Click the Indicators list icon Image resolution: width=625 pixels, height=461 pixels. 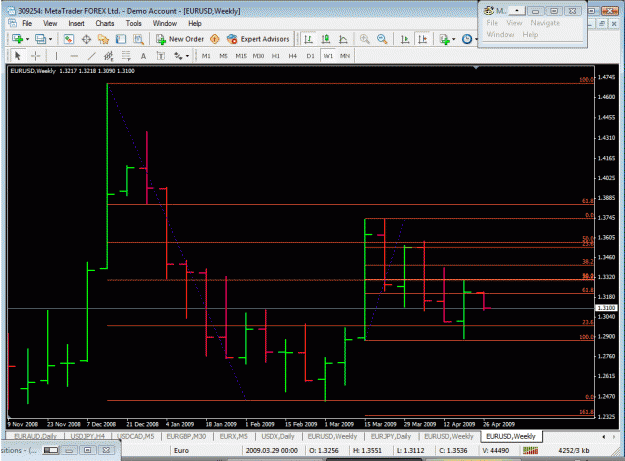point(444,39)
